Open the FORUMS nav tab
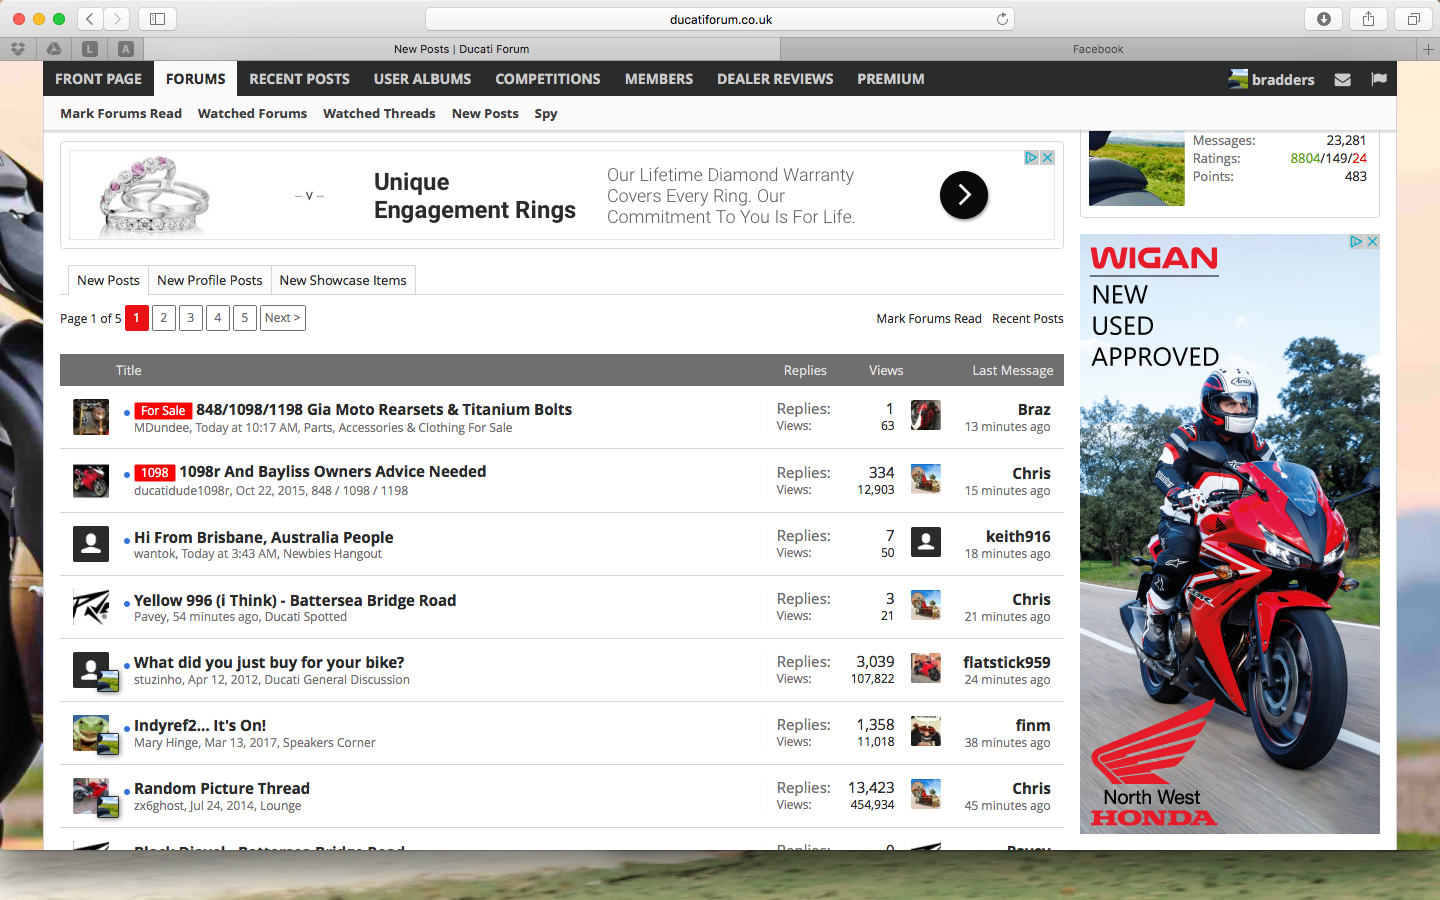1440x900 pixels. (x=196, y=79)
